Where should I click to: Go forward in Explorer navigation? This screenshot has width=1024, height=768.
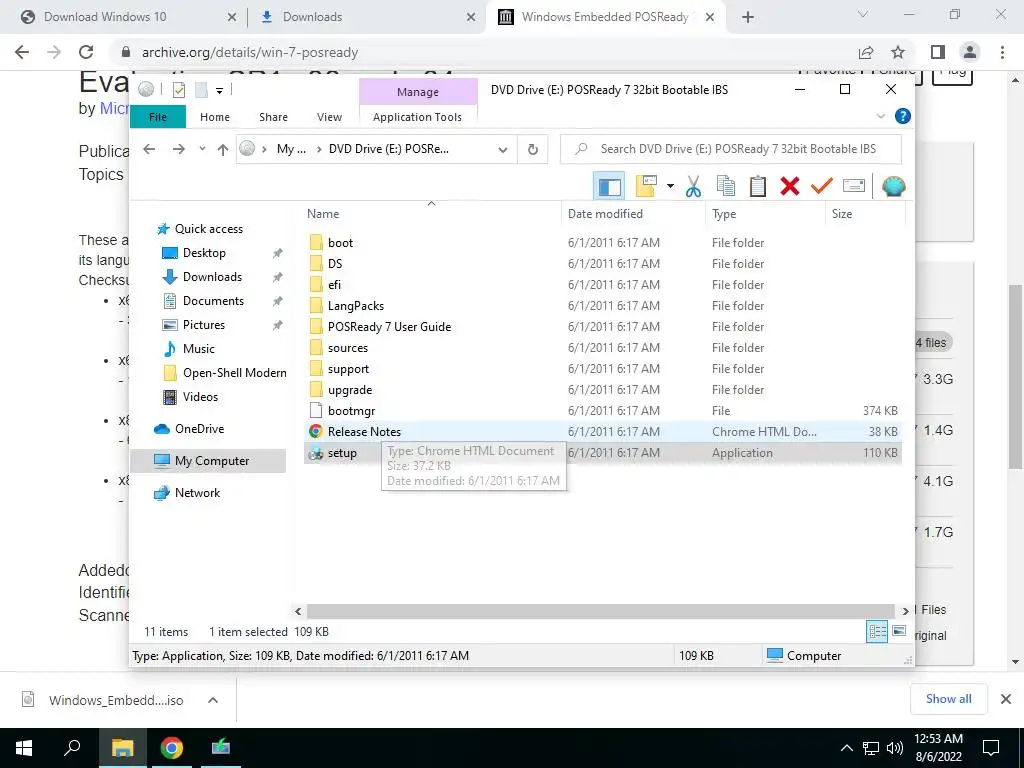178,149
